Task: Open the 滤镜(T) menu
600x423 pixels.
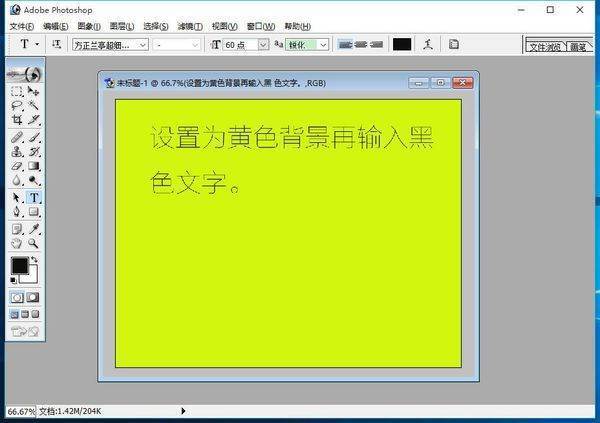Action: pyautogui.click(x=190, y=26)
